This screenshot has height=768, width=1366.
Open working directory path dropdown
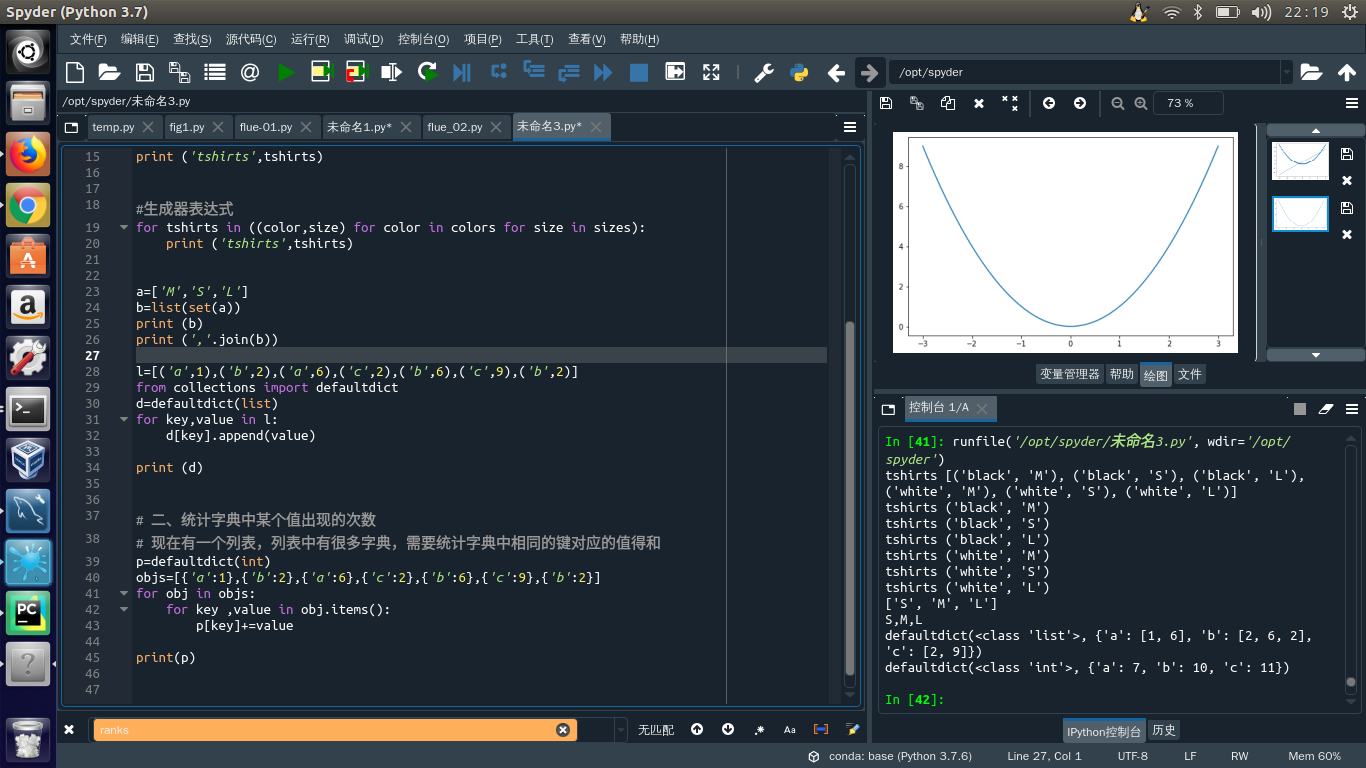[x=1286, y=72]
